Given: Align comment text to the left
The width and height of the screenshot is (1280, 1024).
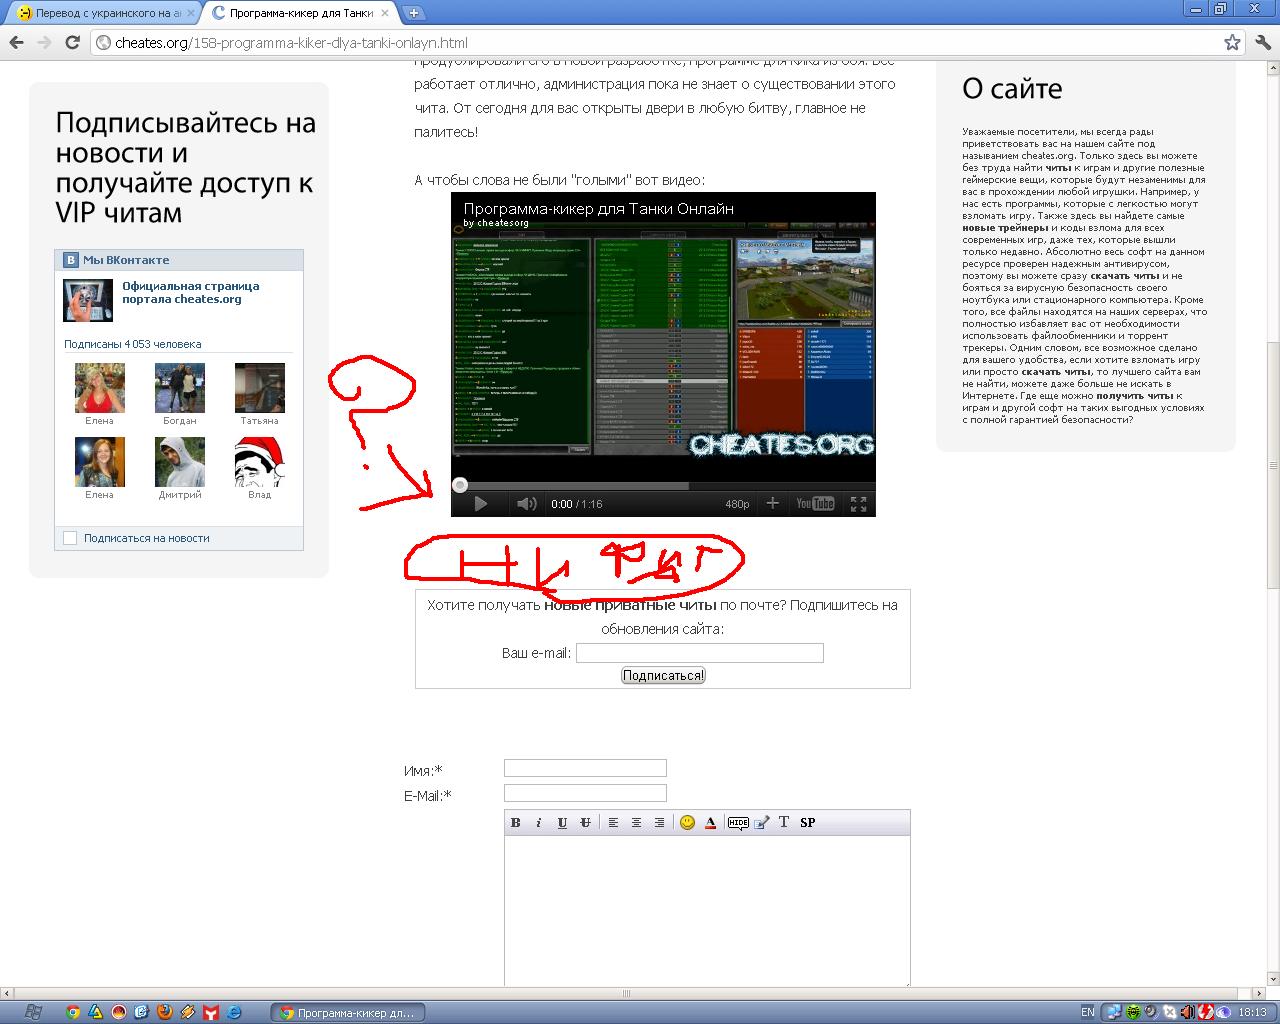Looking at the screenshot, I should tap(613, 822).
